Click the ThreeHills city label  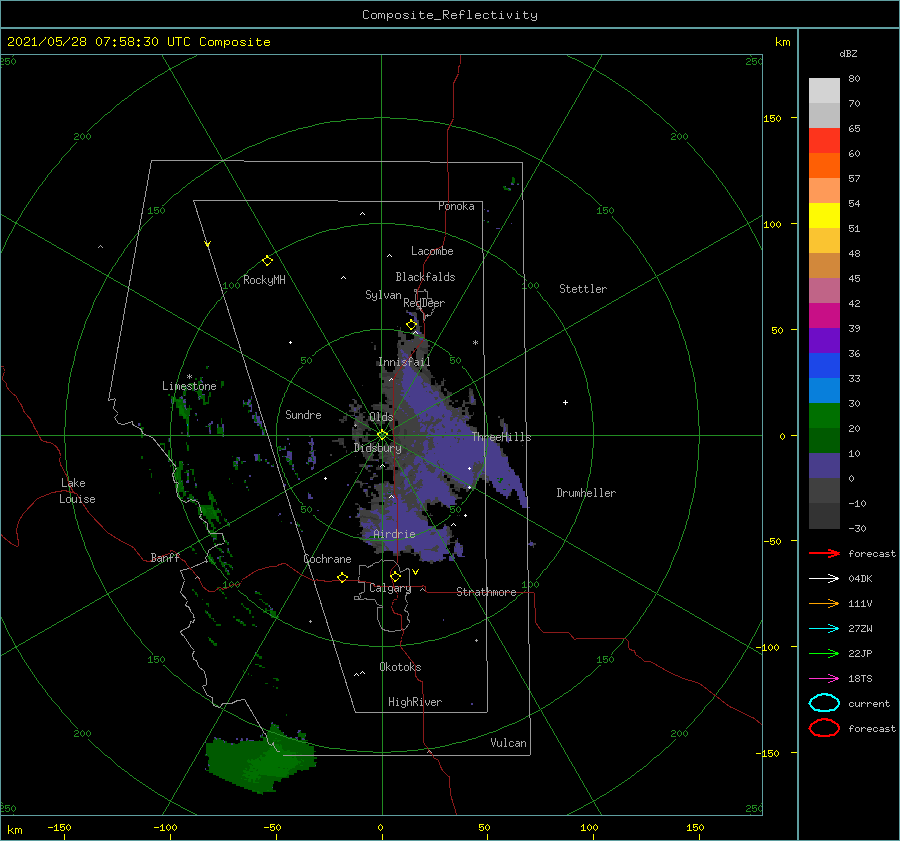point(502,437)
